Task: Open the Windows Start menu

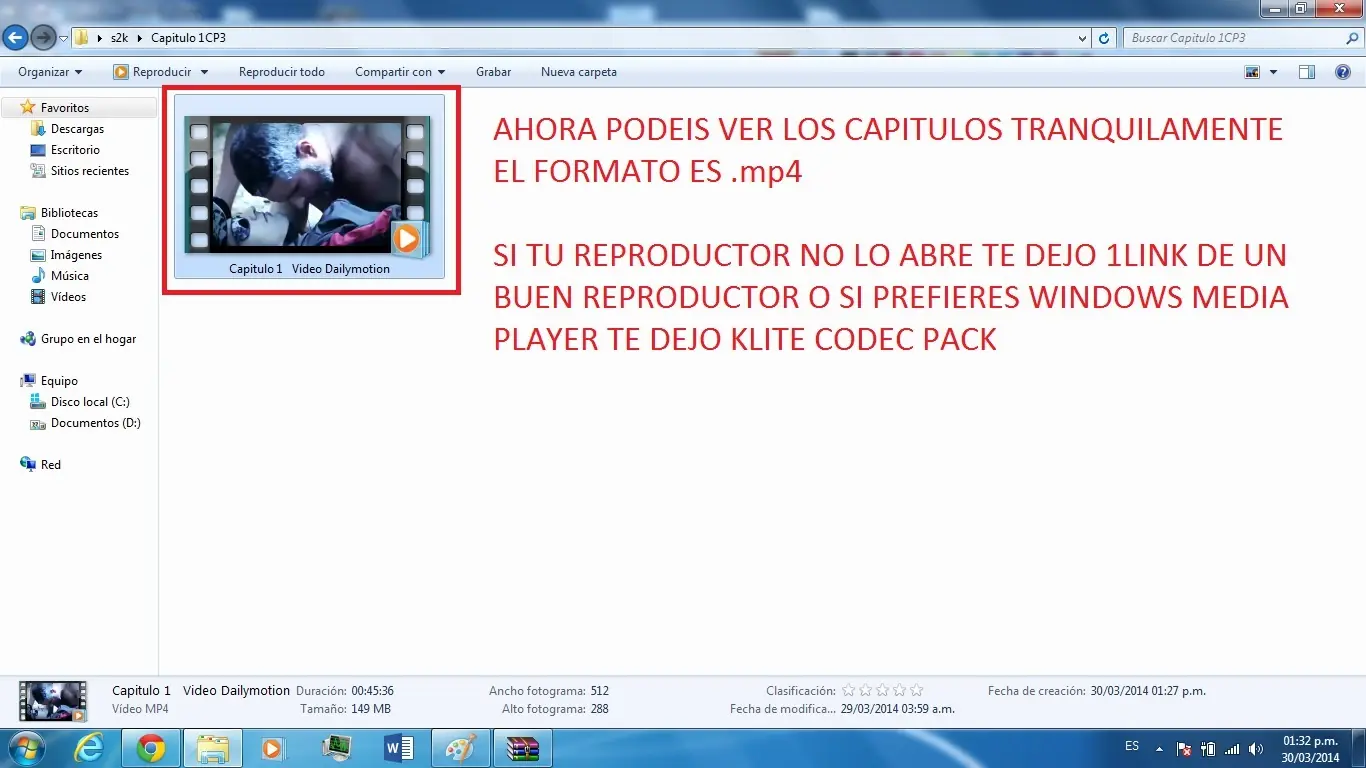Action: 27,748
